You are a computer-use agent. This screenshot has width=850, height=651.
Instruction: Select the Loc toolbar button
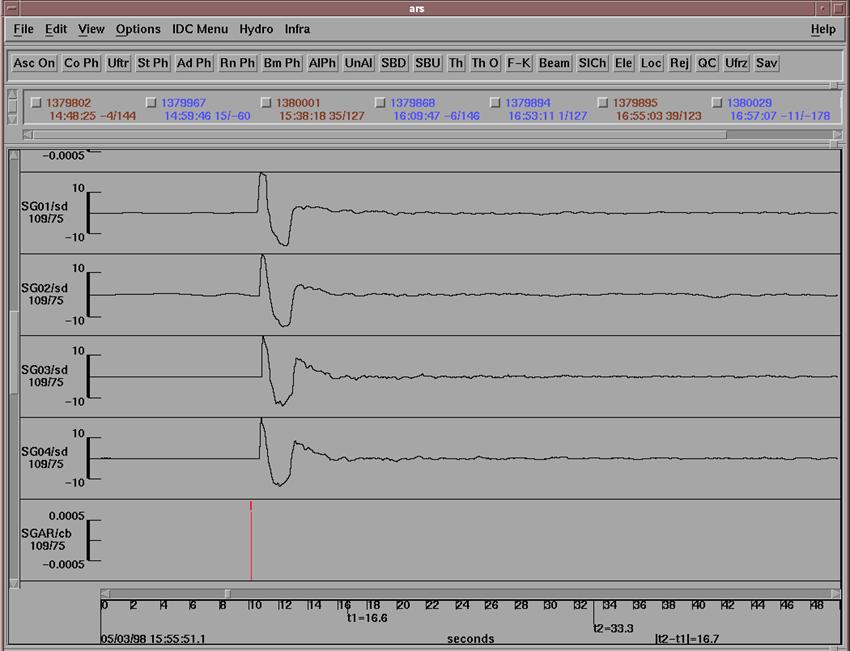[651, 63]
